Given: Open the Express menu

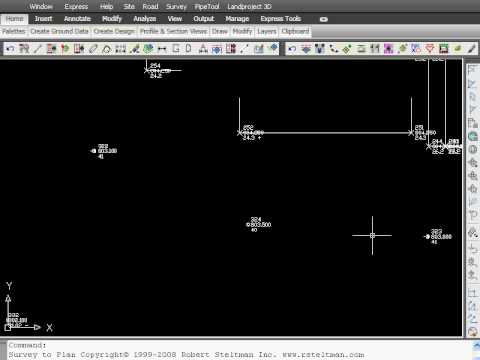Looking at the screenshot, I should coord(76,6).
